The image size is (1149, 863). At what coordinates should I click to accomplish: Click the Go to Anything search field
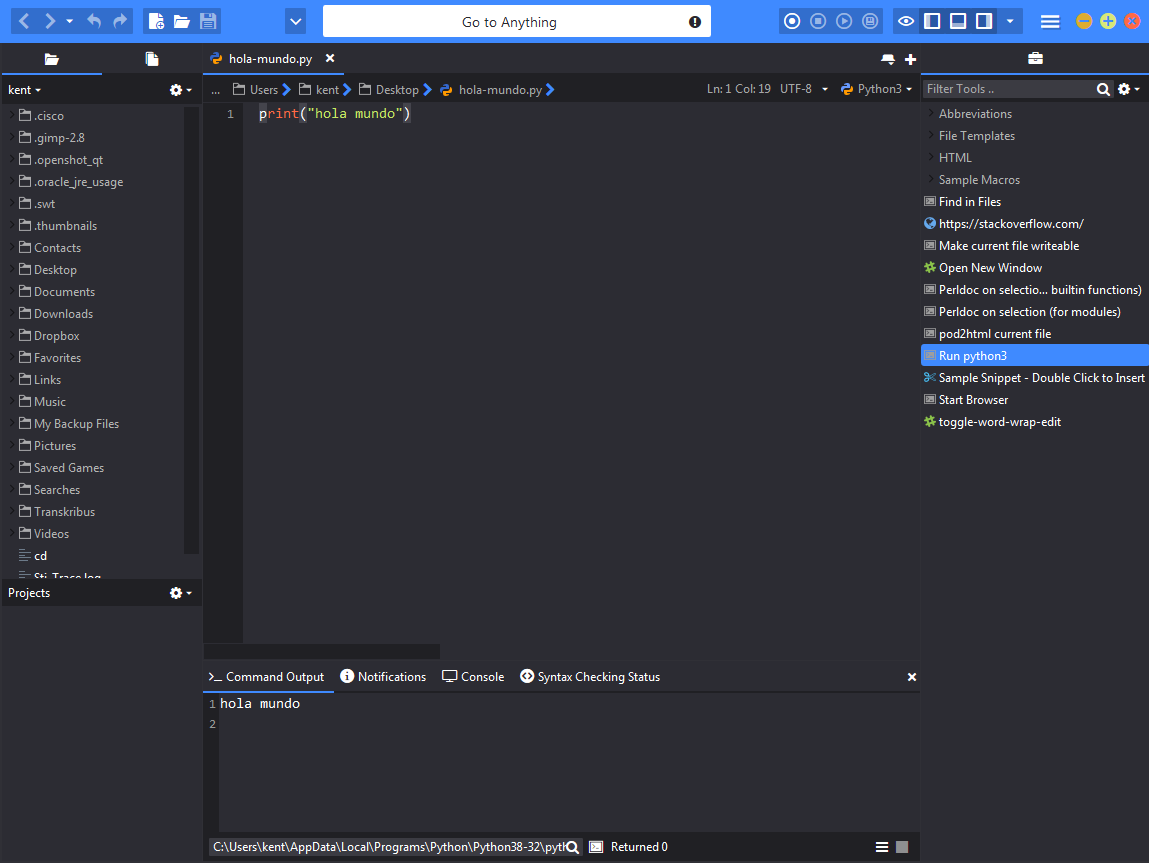click(509, 22)
